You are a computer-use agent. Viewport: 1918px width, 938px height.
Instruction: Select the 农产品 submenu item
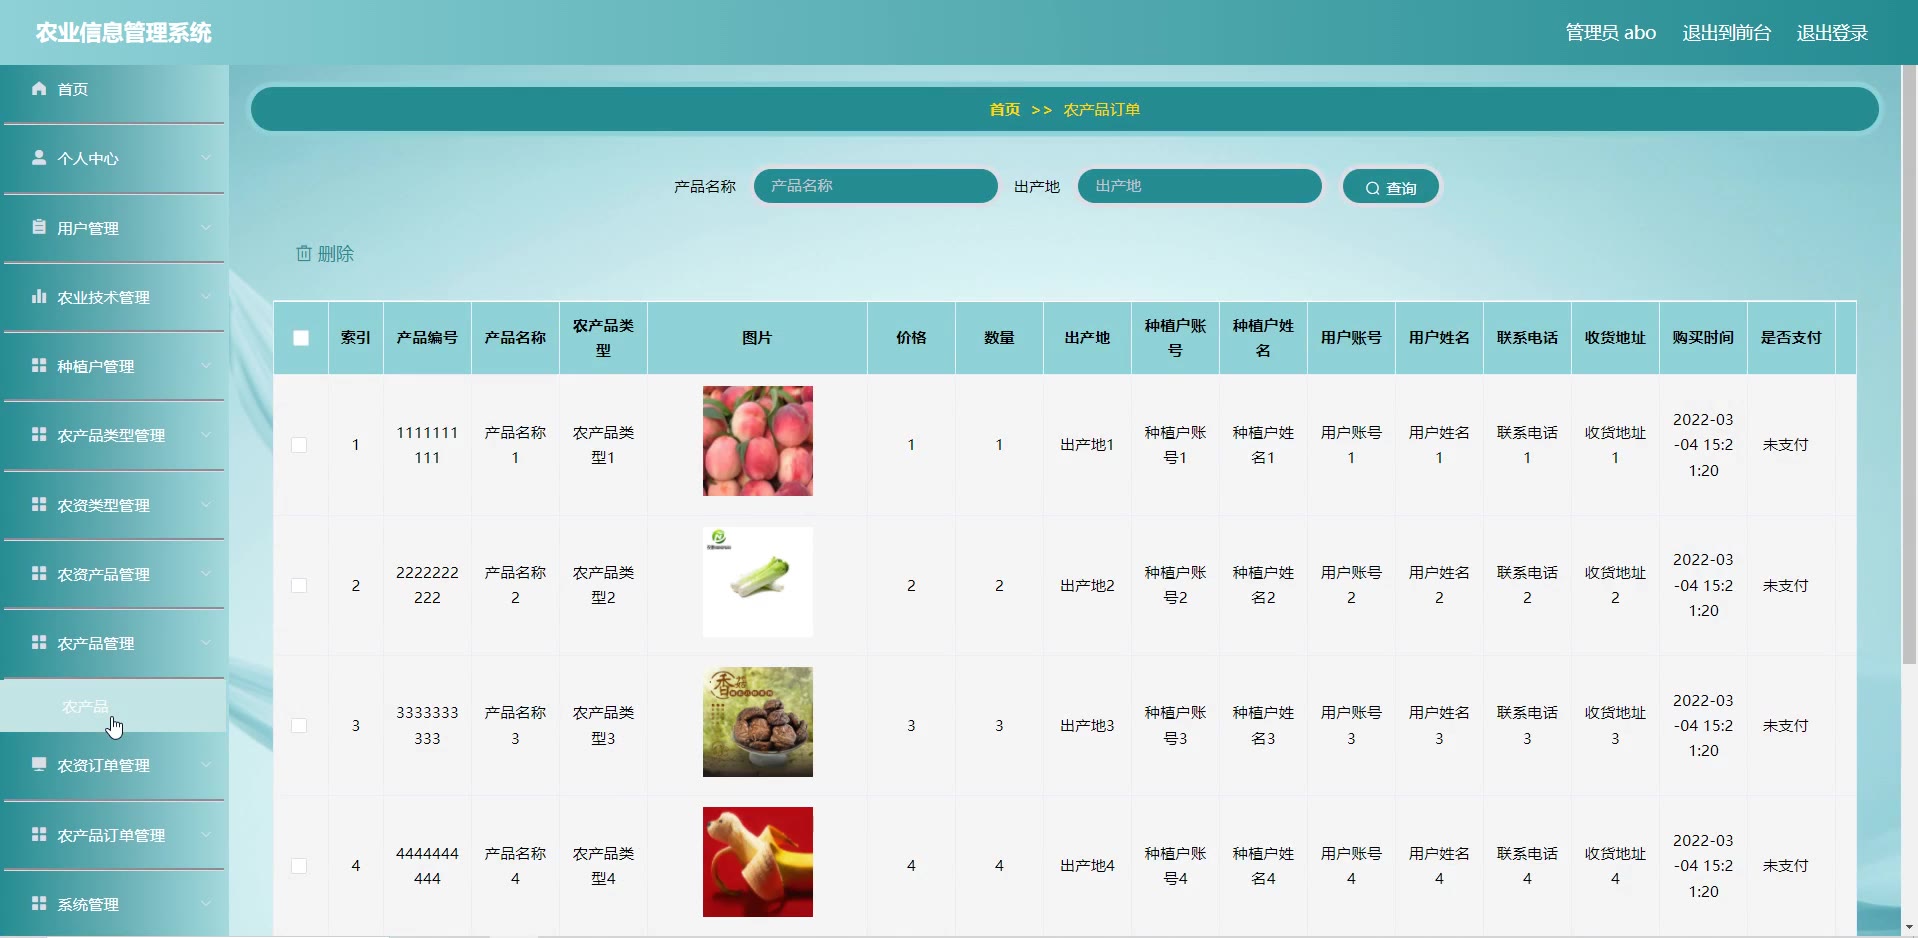point(114,706)
